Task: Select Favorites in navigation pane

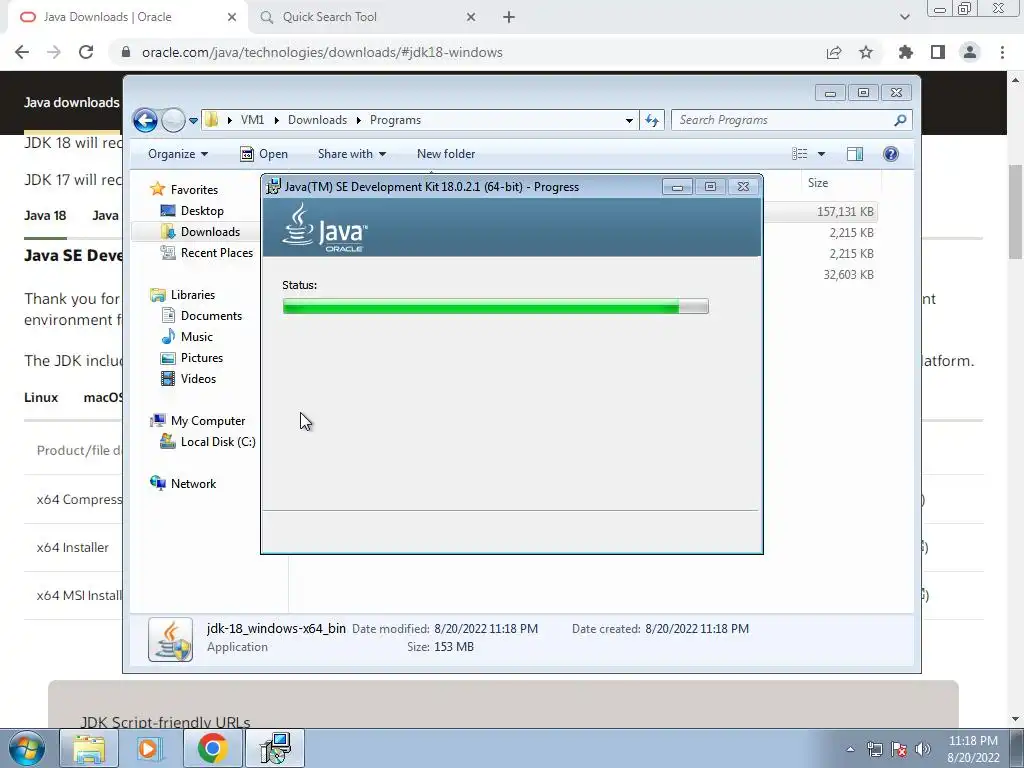Action: click(194, 189)
